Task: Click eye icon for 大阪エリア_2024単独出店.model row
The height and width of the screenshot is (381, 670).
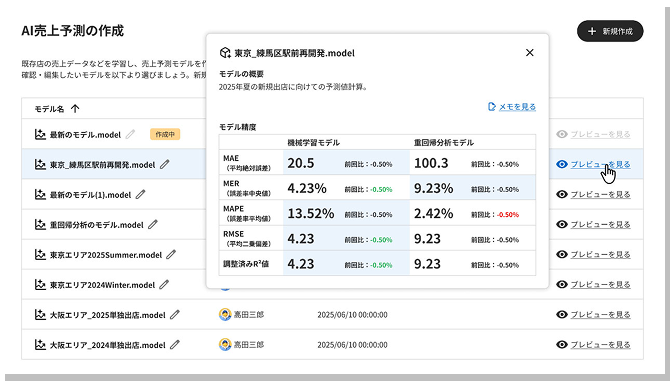Action: 562,344
